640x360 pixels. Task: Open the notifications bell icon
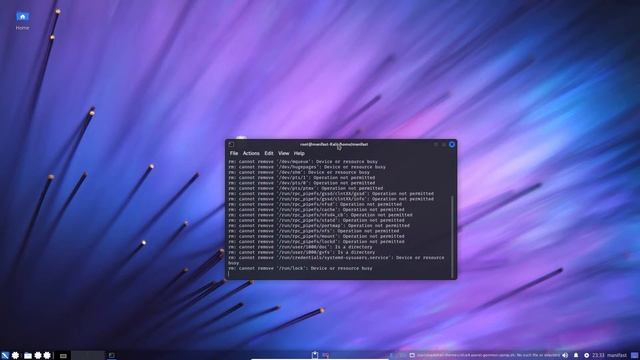point(576,356)
